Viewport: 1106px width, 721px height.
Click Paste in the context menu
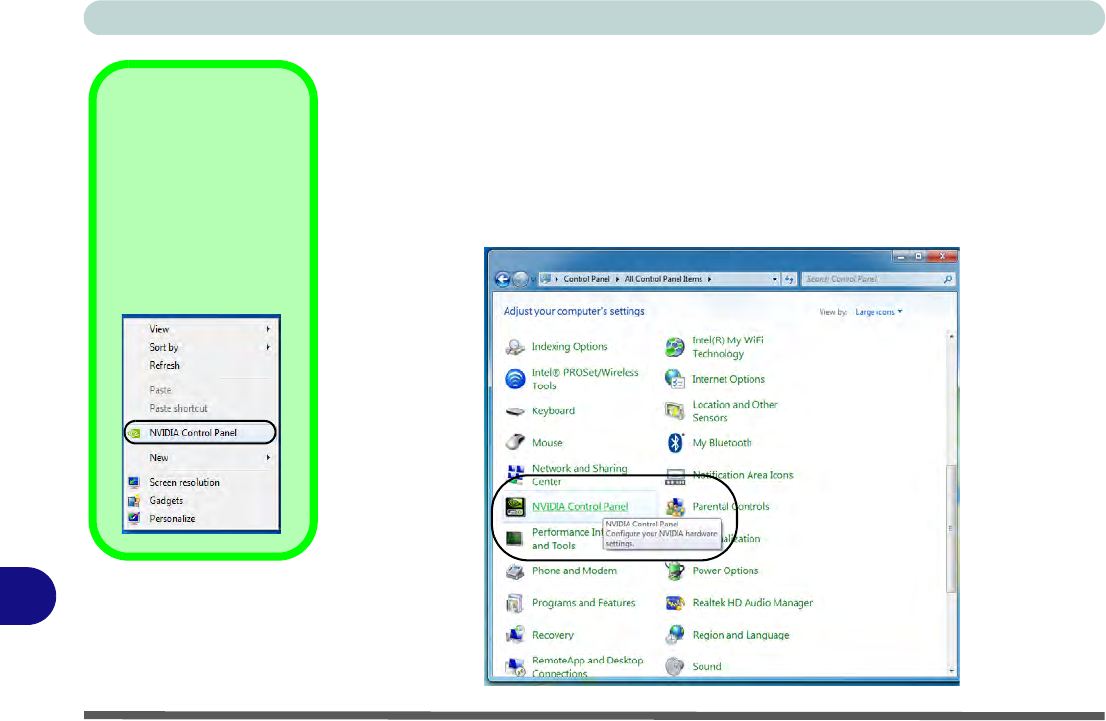click(202, 390)
